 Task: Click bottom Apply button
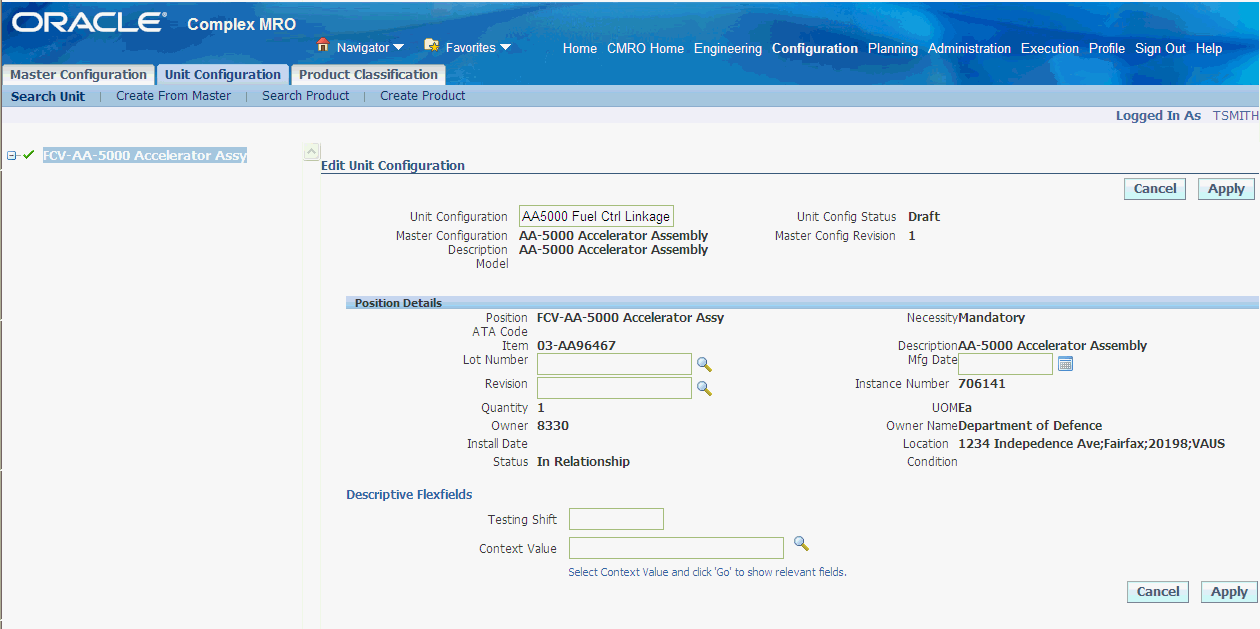point(1229,592)
